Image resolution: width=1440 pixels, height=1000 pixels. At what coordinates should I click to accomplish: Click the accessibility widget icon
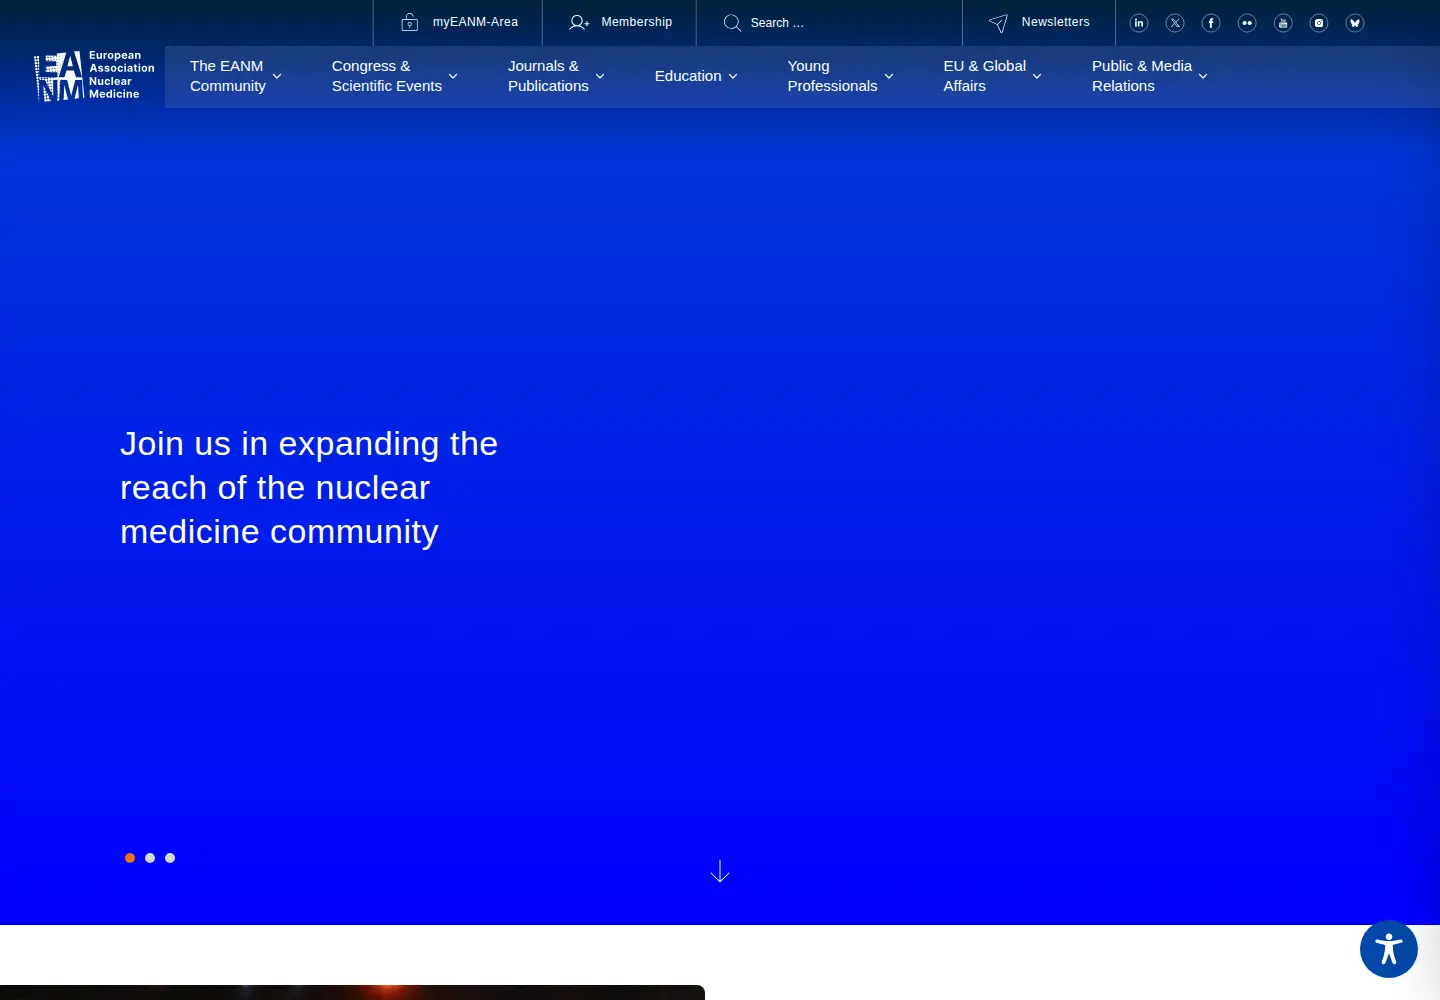point(1389,949)
